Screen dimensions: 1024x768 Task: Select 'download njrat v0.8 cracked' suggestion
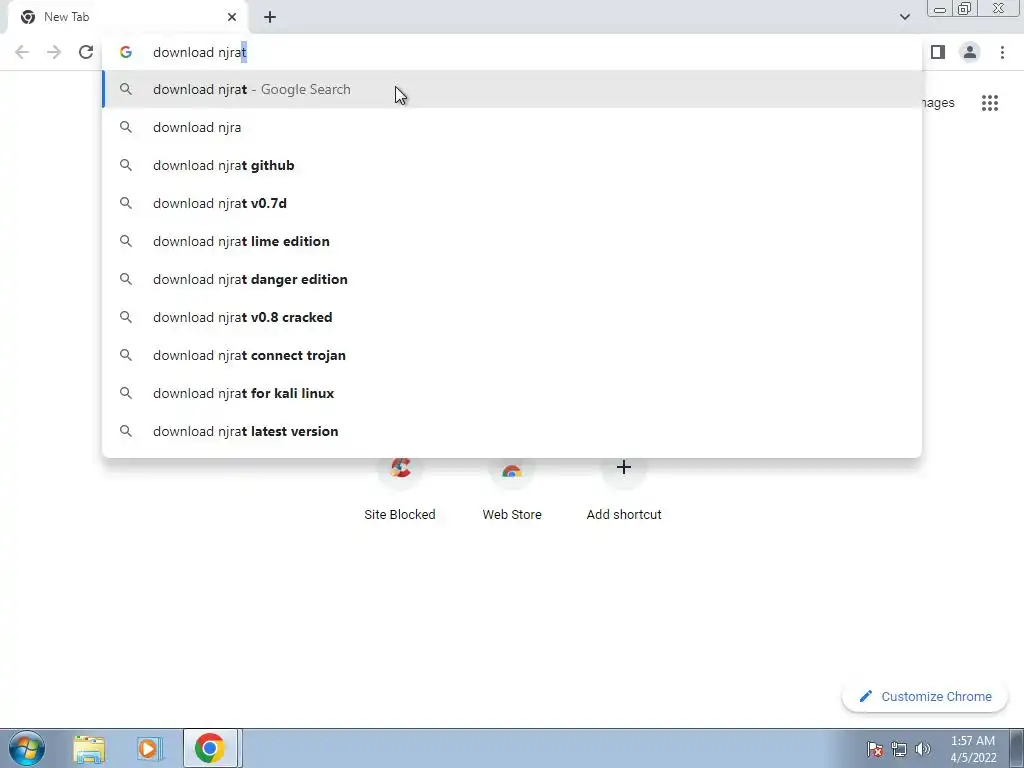[x=512, y=317]
